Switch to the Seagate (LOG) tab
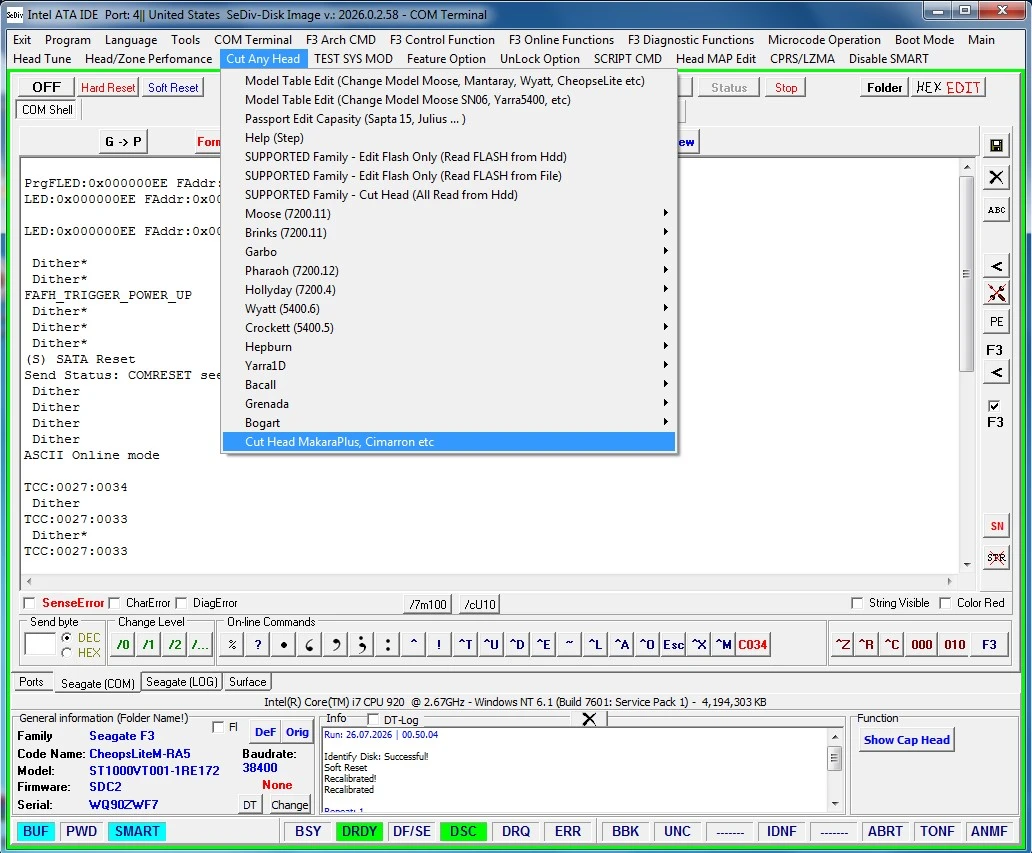 click(x=182, y=682)
